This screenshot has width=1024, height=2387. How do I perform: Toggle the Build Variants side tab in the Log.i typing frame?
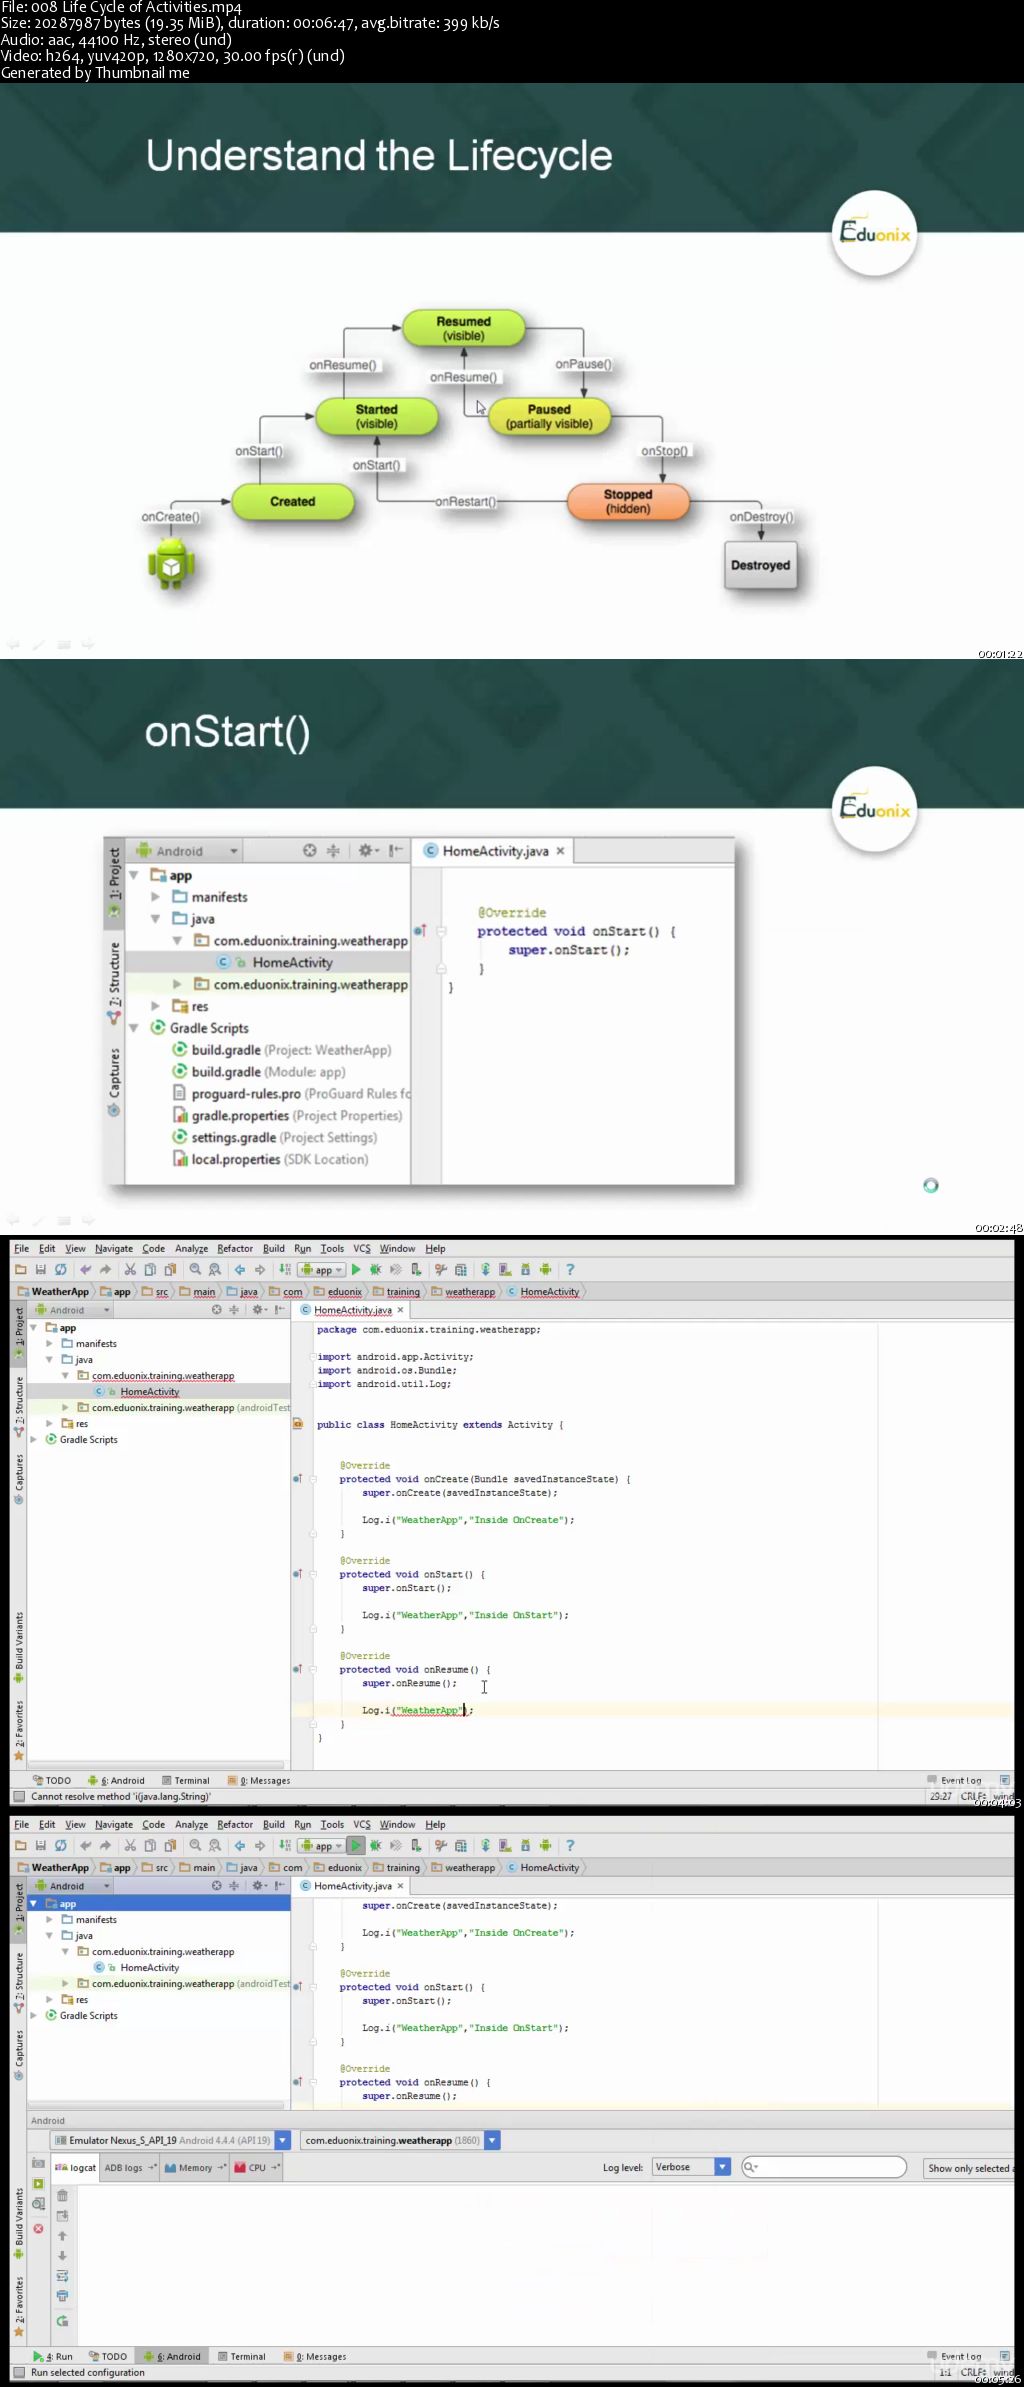point(18,1646)
